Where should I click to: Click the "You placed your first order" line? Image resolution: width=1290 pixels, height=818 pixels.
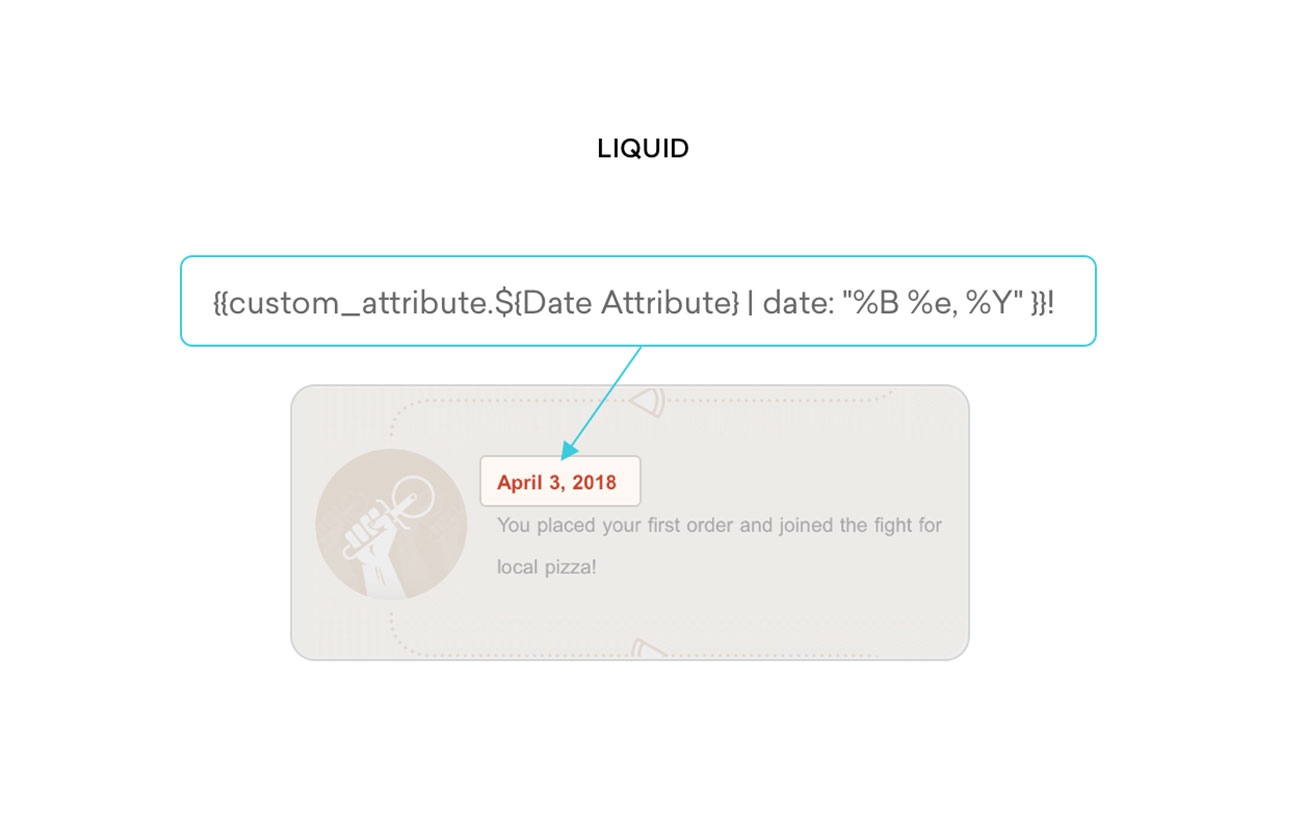(x=719, y=525)
